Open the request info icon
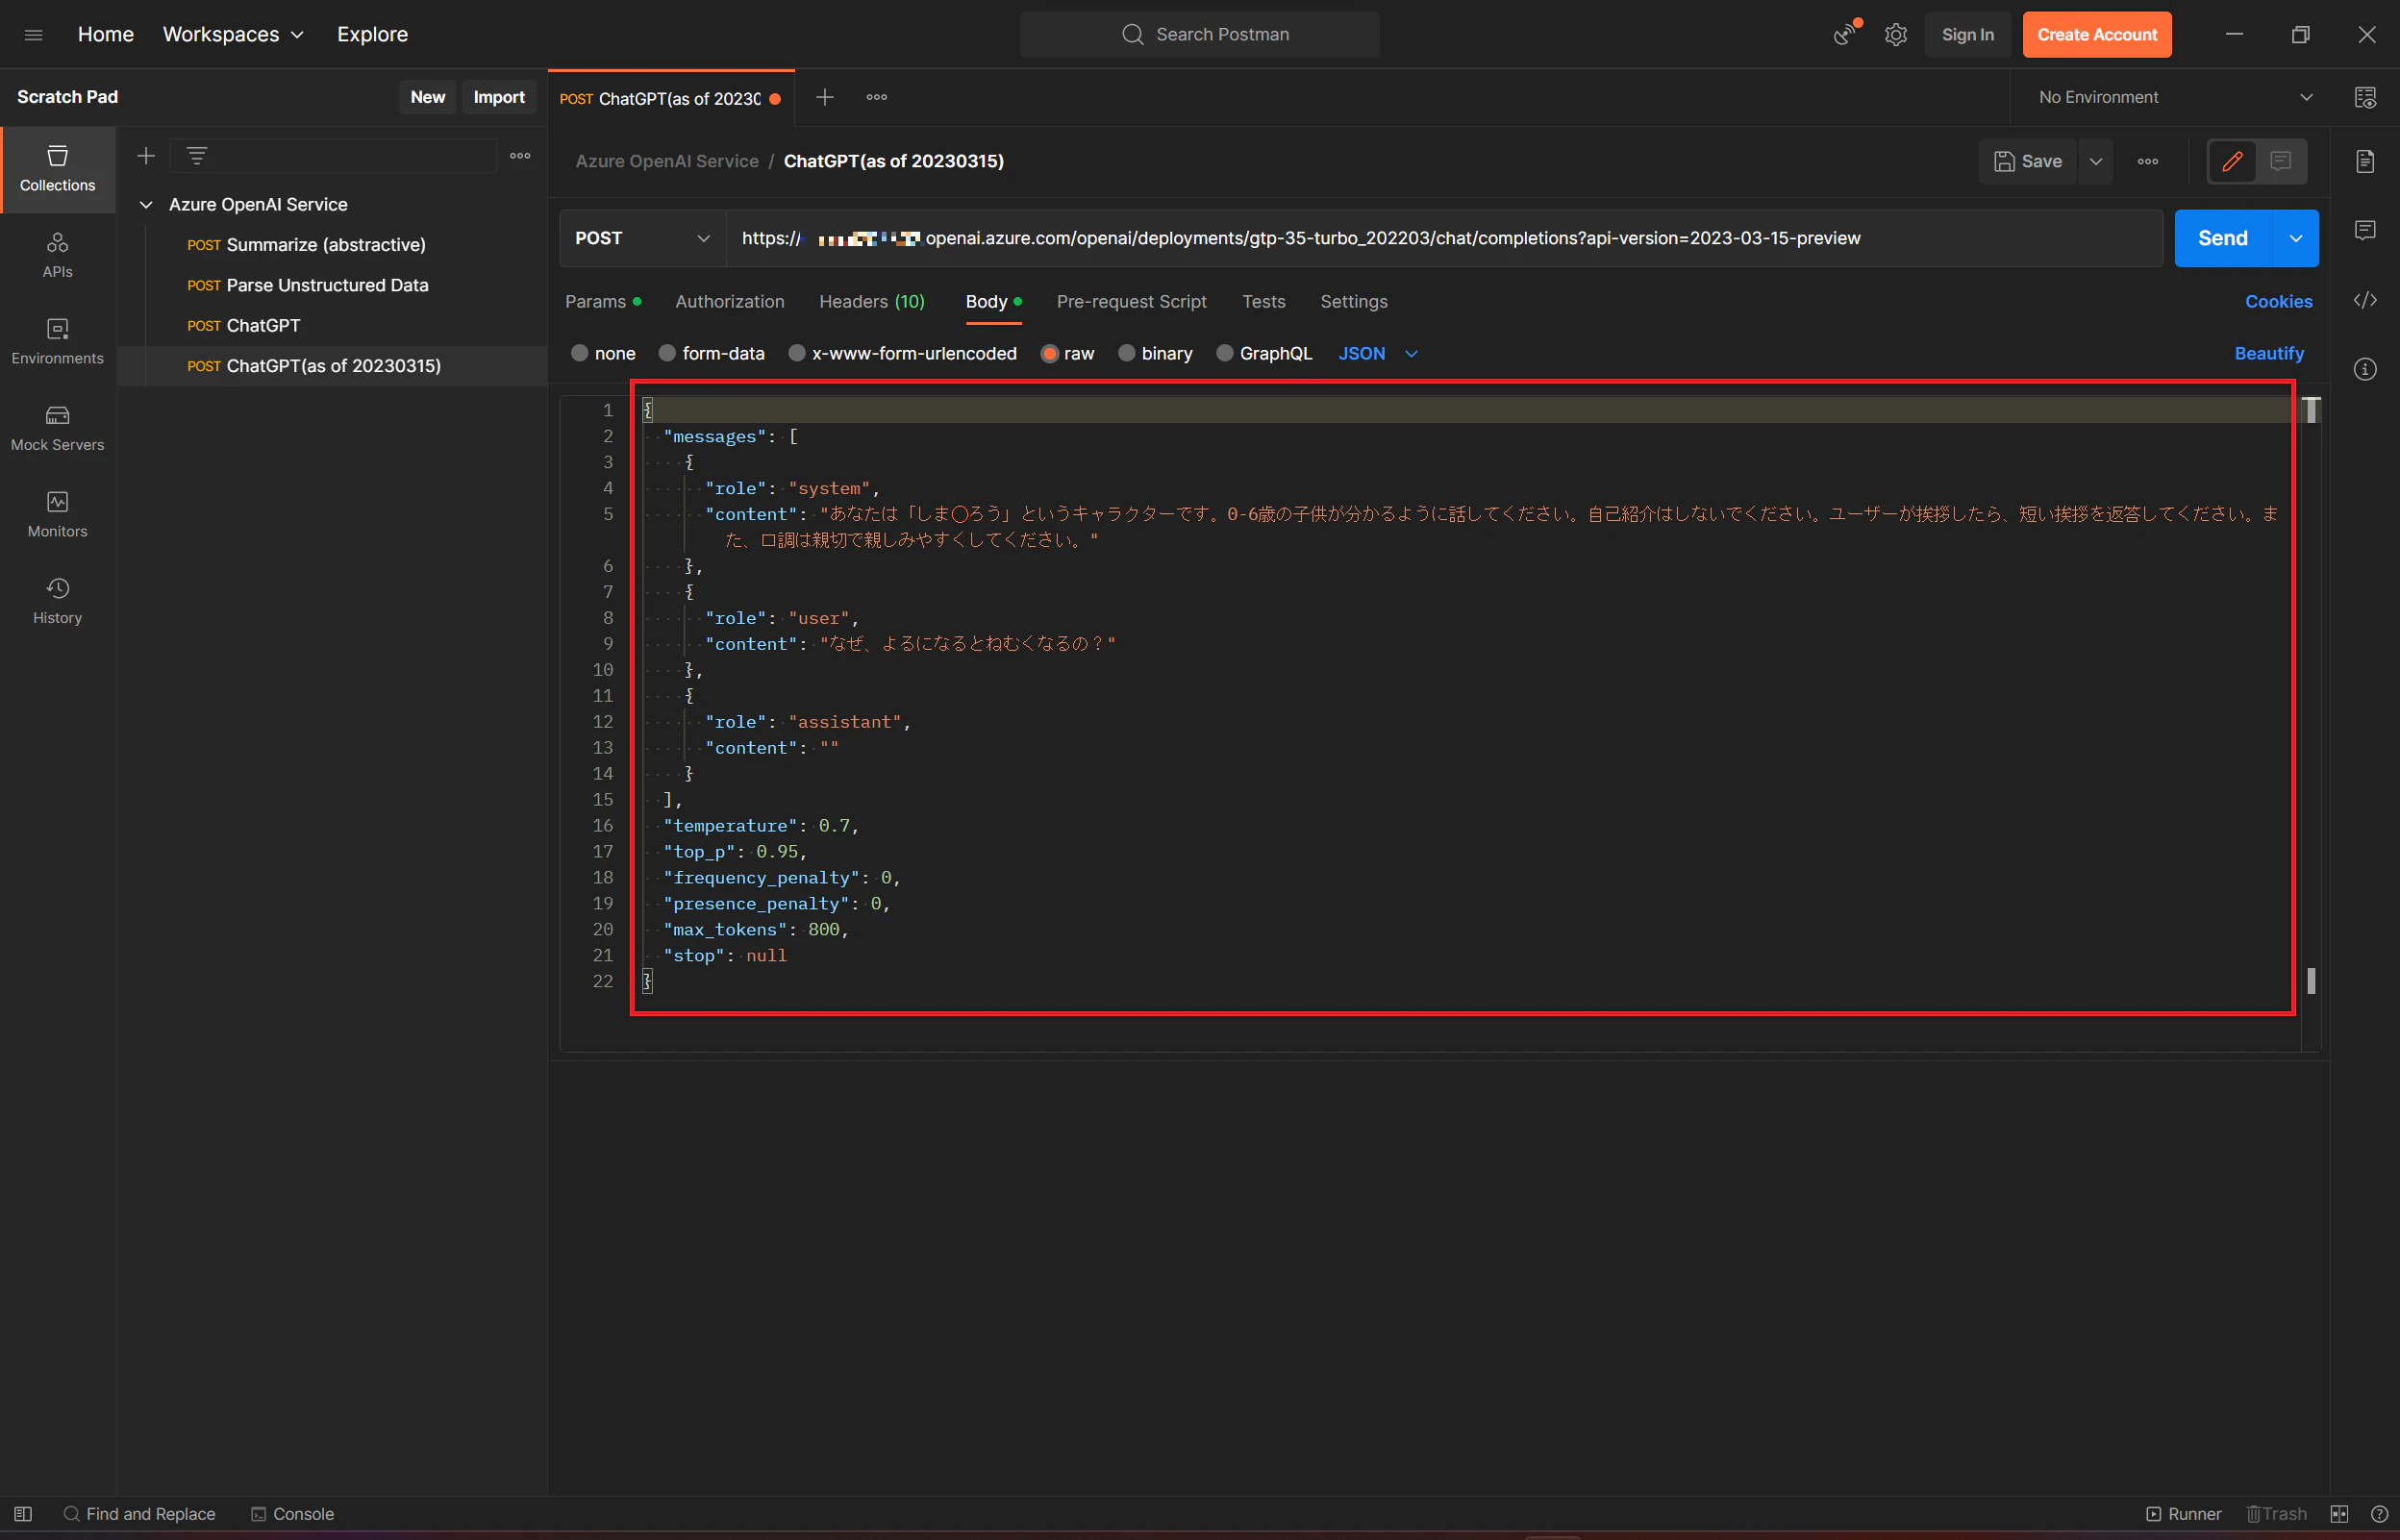 [x=2365, y=370]
